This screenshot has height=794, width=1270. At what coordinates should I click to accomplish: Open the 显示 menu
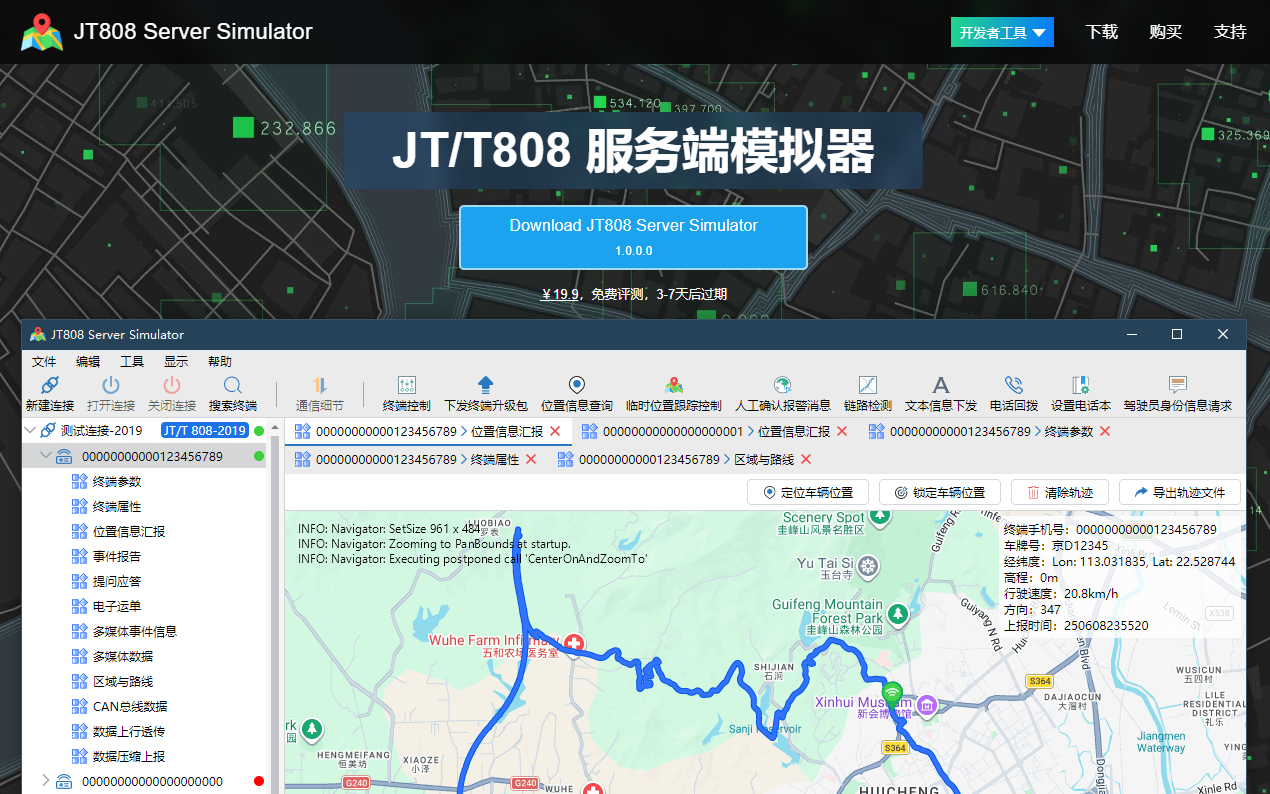[176, 362]
